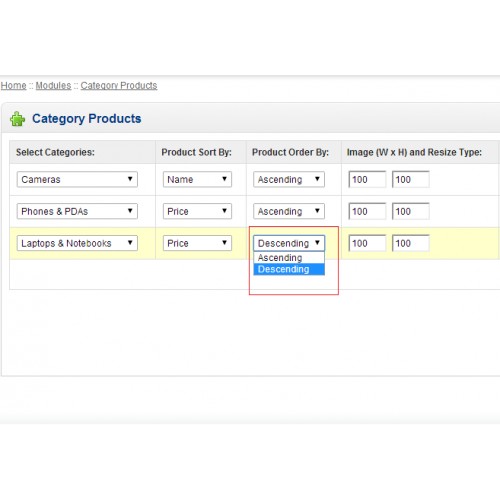Open the Price sort dropdown in the Phones row

(x=197, y=211)
